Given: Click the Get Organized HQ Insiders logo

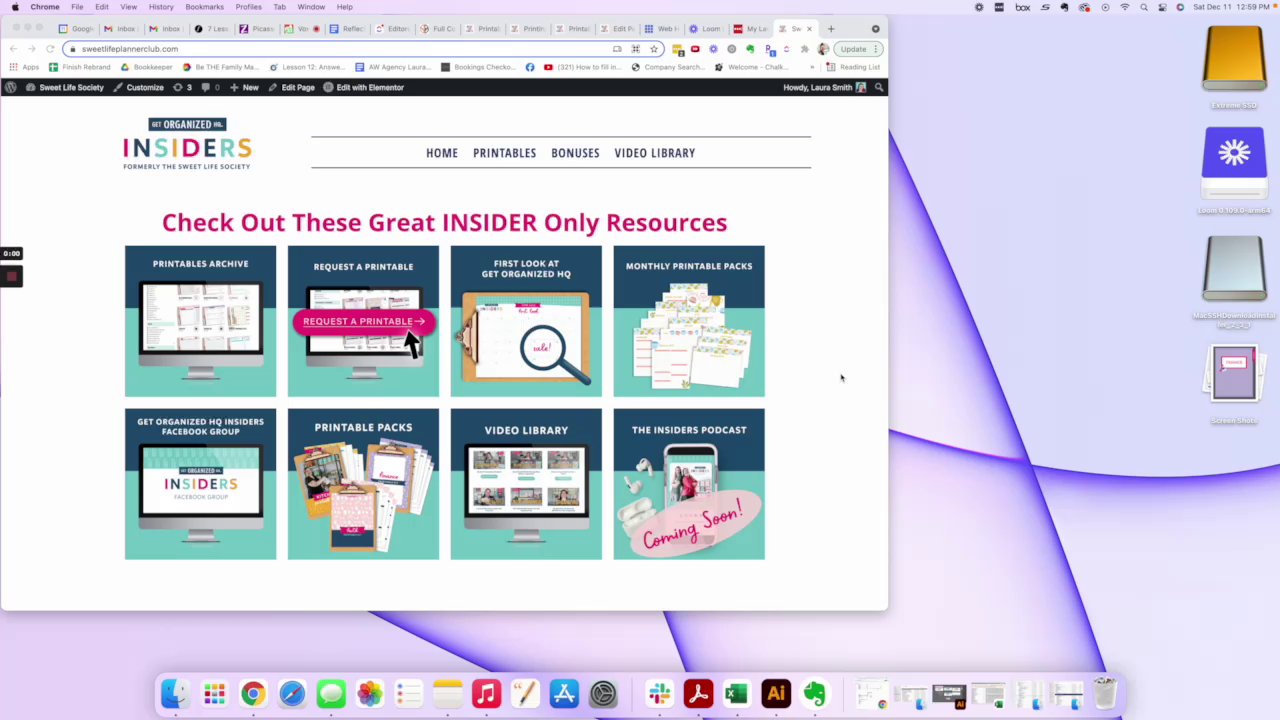Looking at the screenshot, I should coord(187,144).
